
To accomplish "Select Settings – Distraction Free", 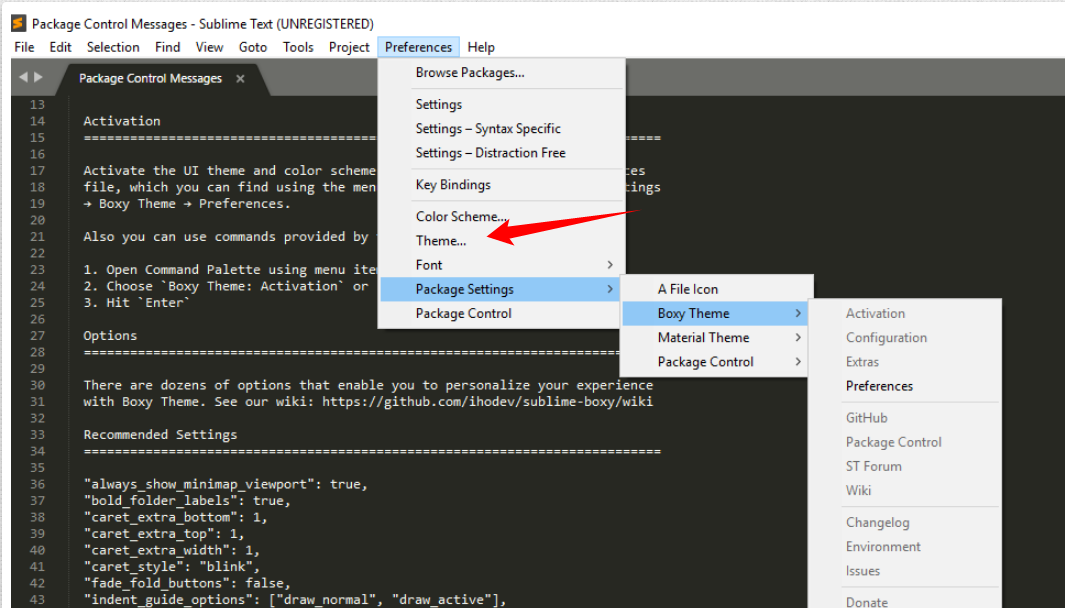I will pos(490,153).
